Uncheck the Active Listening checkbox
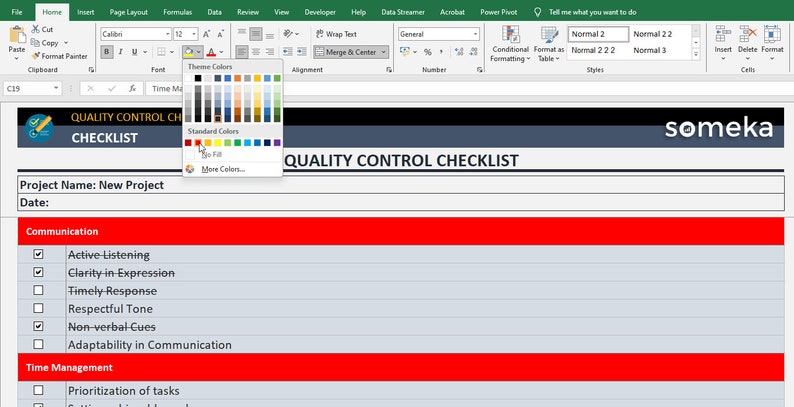Viewport: 794px width, 407px height. 38,254
